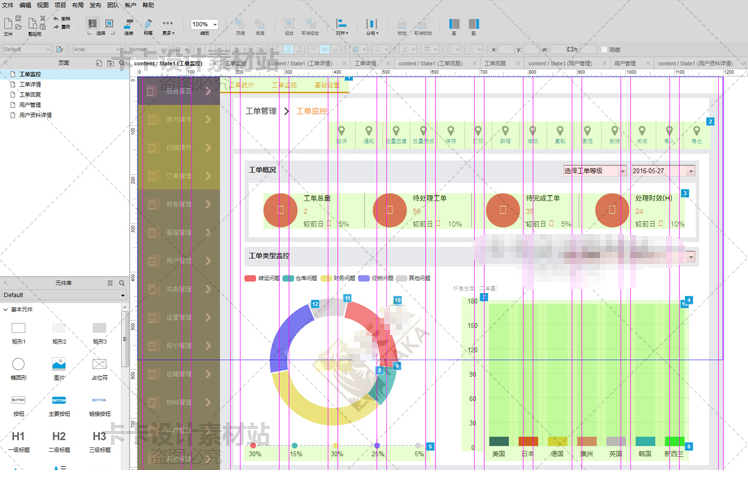Screen dimensions: 748x493
Task: Open the 编辑 menu
Action: point(25,5)
